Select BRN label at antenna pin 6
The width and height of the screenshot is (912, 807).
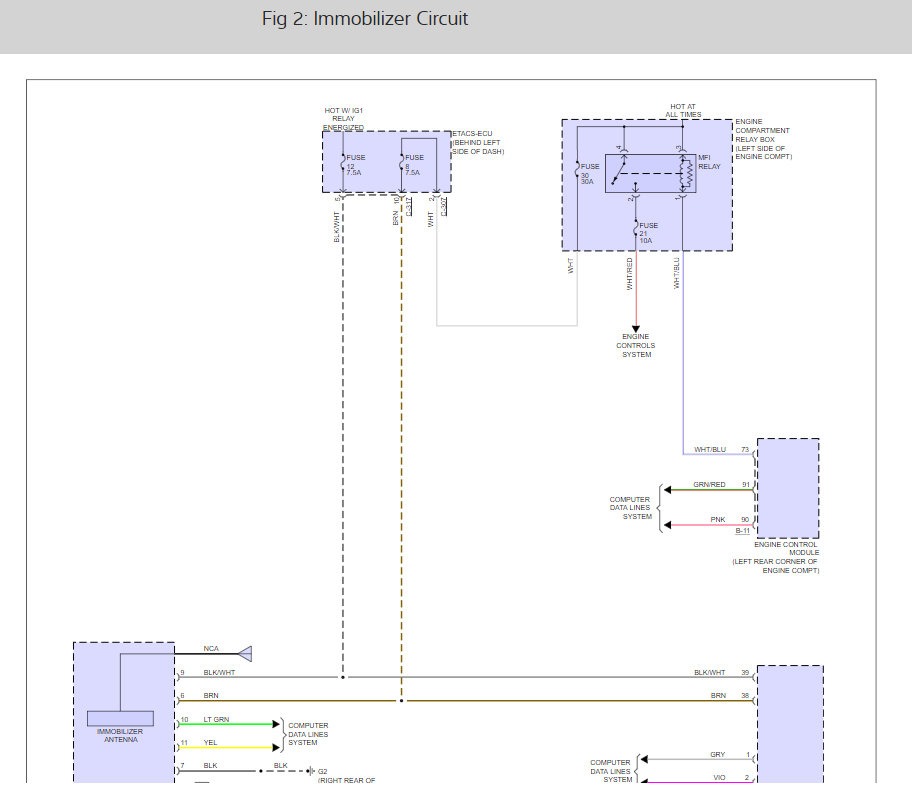click(x=211, y=696)
